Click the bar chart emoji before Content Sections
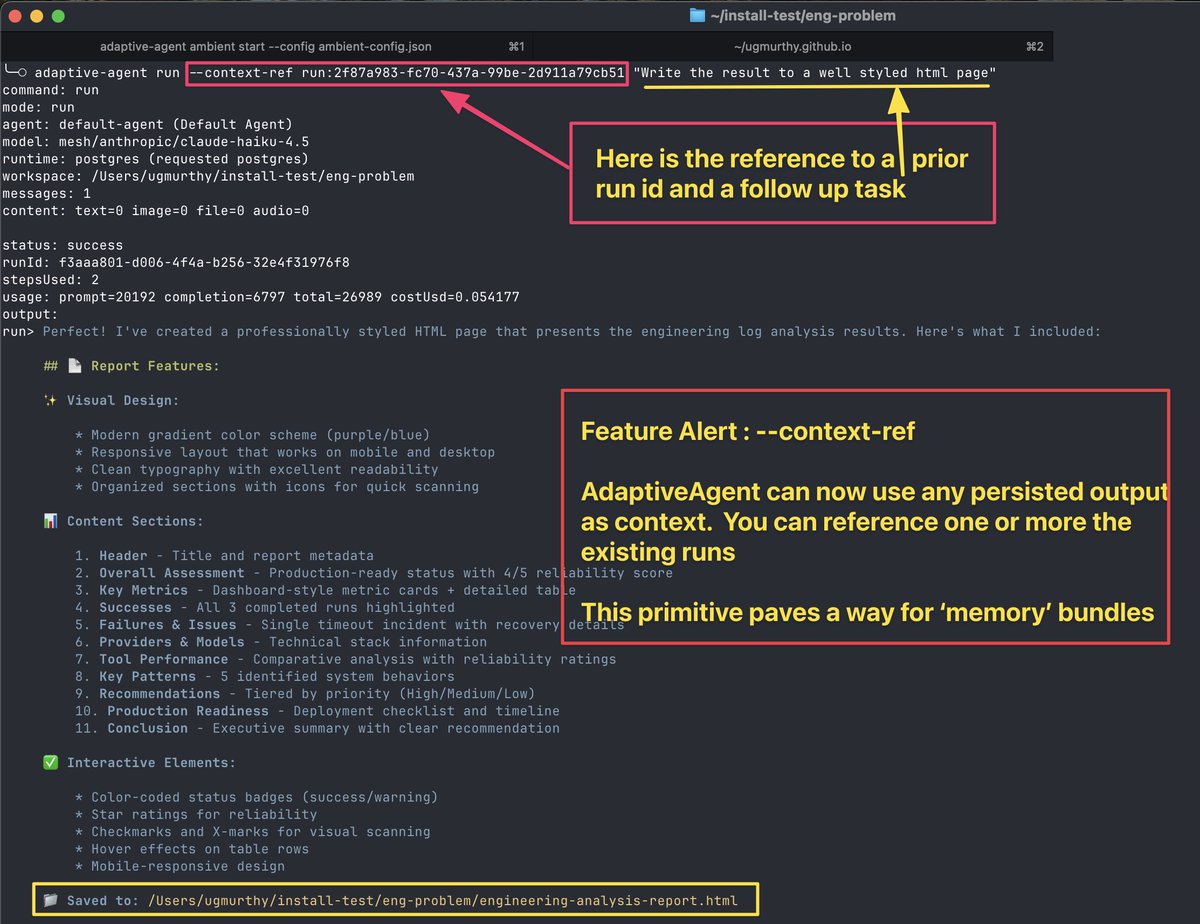 pyautogui.click(x=50, y=521)
